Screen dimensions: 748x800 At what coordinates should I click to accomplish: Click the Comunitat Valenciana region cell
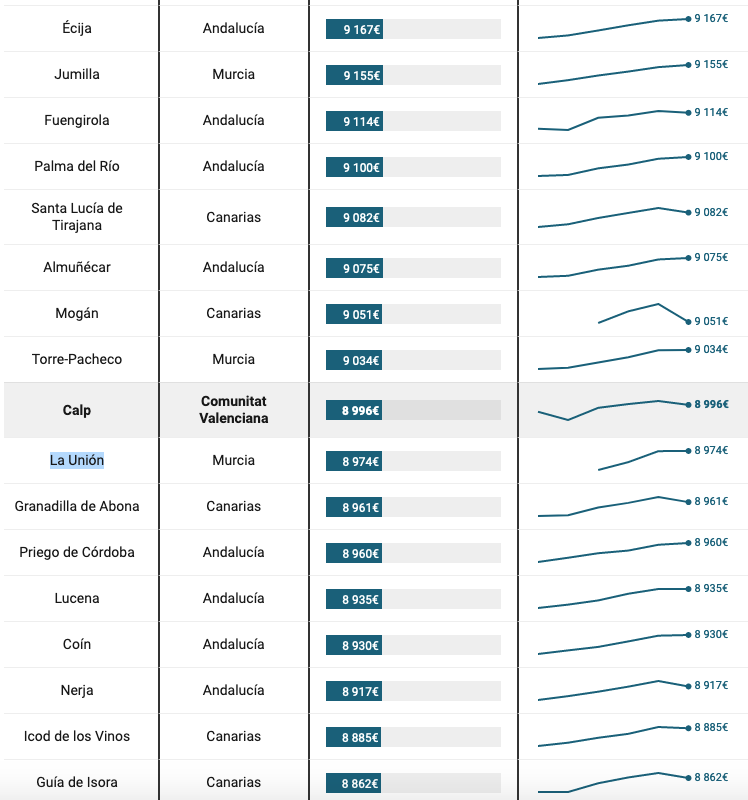234,410
